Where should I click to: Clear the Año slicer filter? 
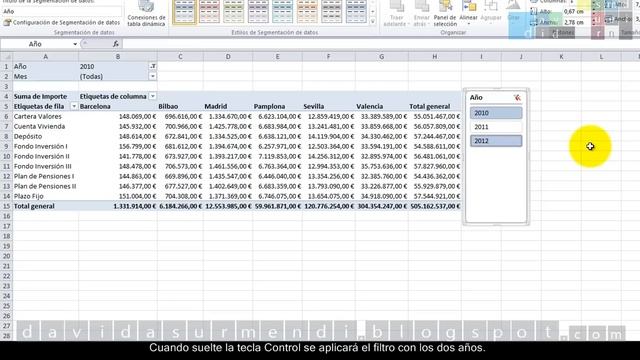point(517,98)
